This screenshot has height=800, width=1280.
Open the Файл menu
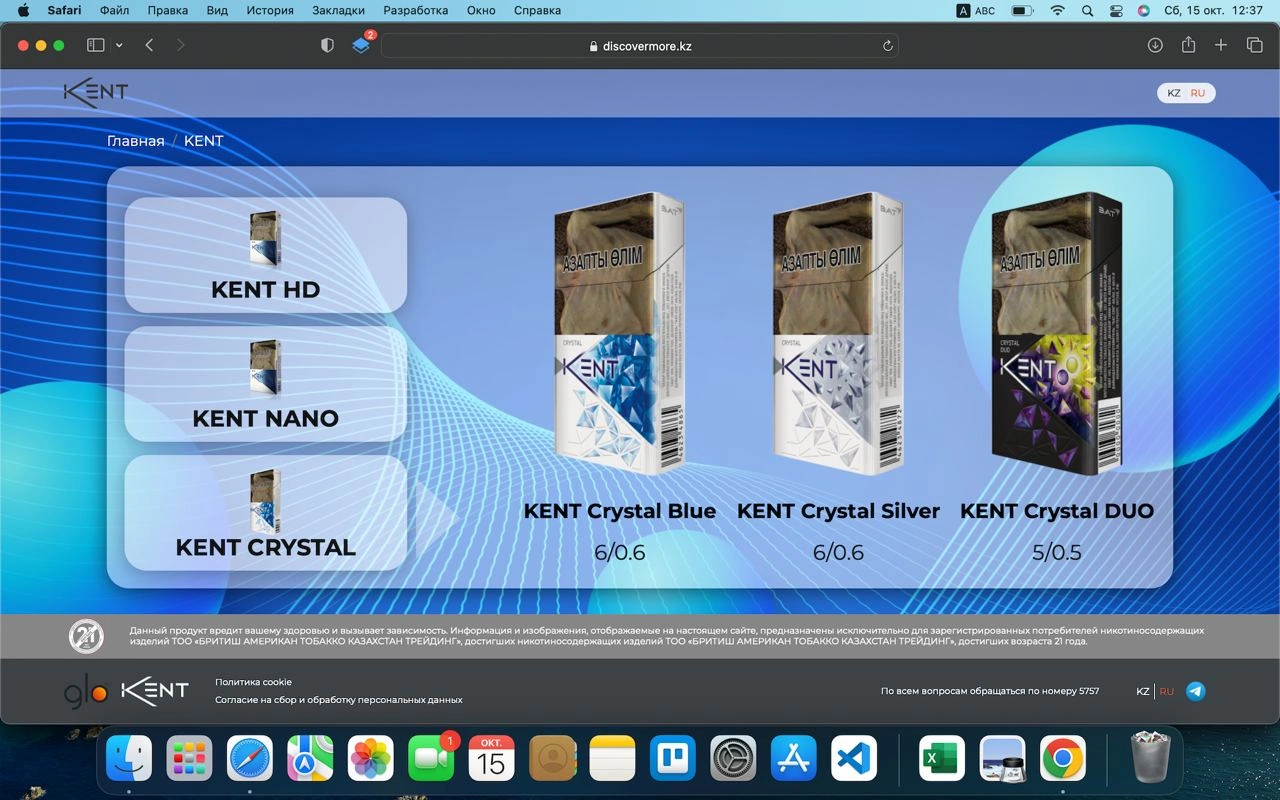point(114,11)
